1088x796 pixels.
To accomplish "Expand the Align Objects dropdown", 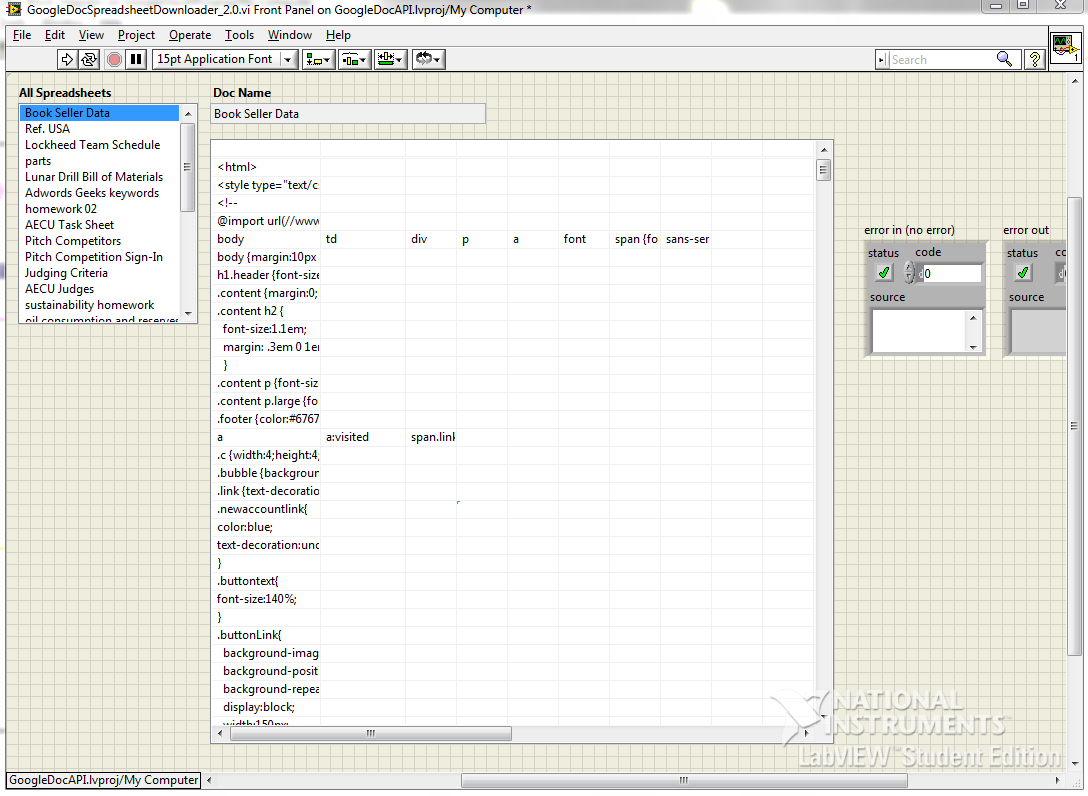I will [318, 59].
